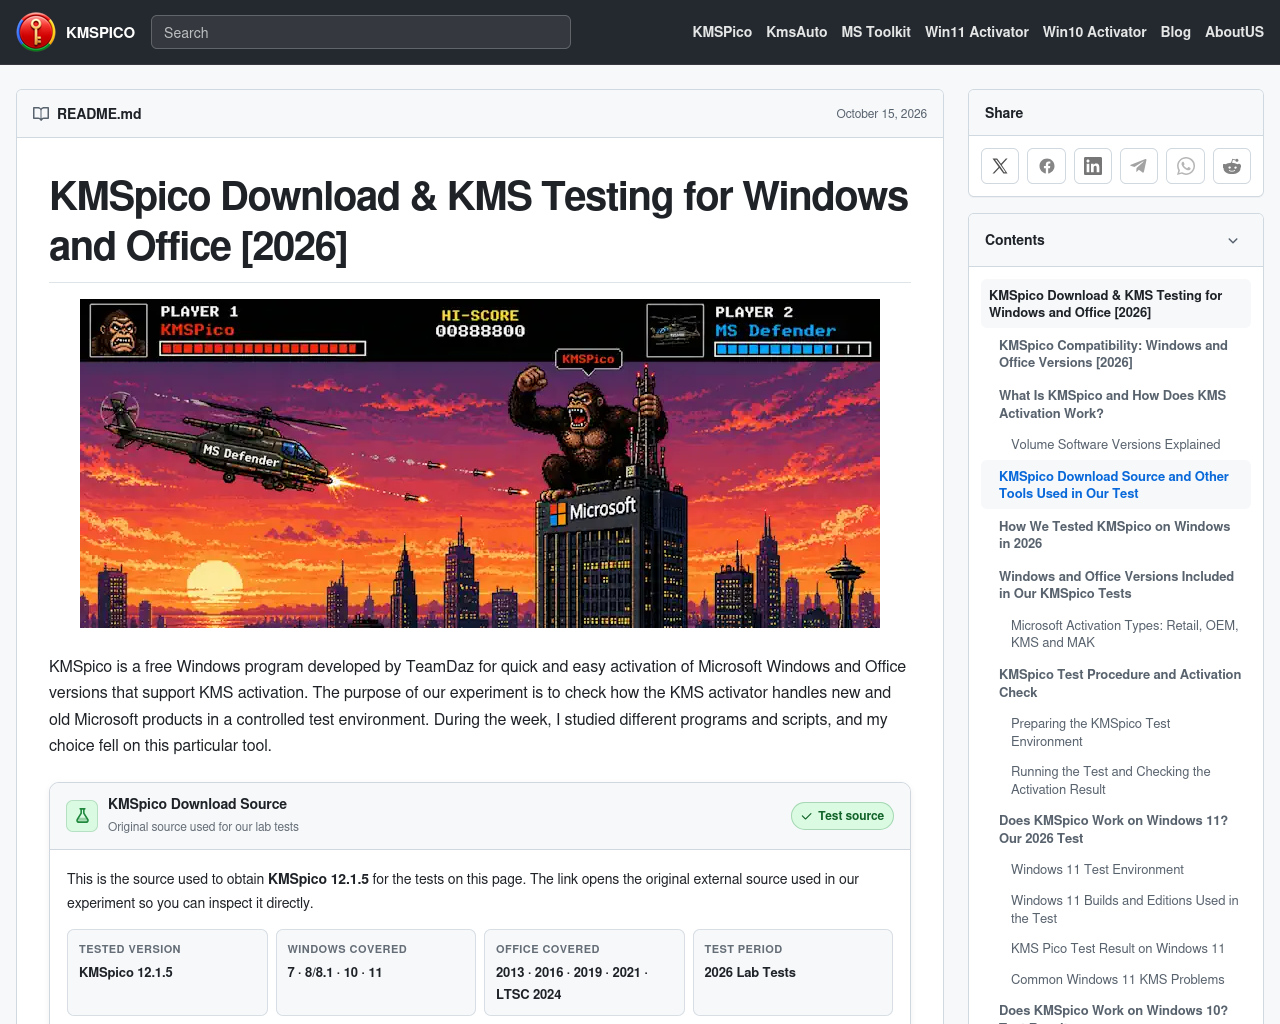Image resolution: width=1280 pixels, height=1024 pixels.
Task: Open the KMSPico nav menu item
Action: pos(722,32)
